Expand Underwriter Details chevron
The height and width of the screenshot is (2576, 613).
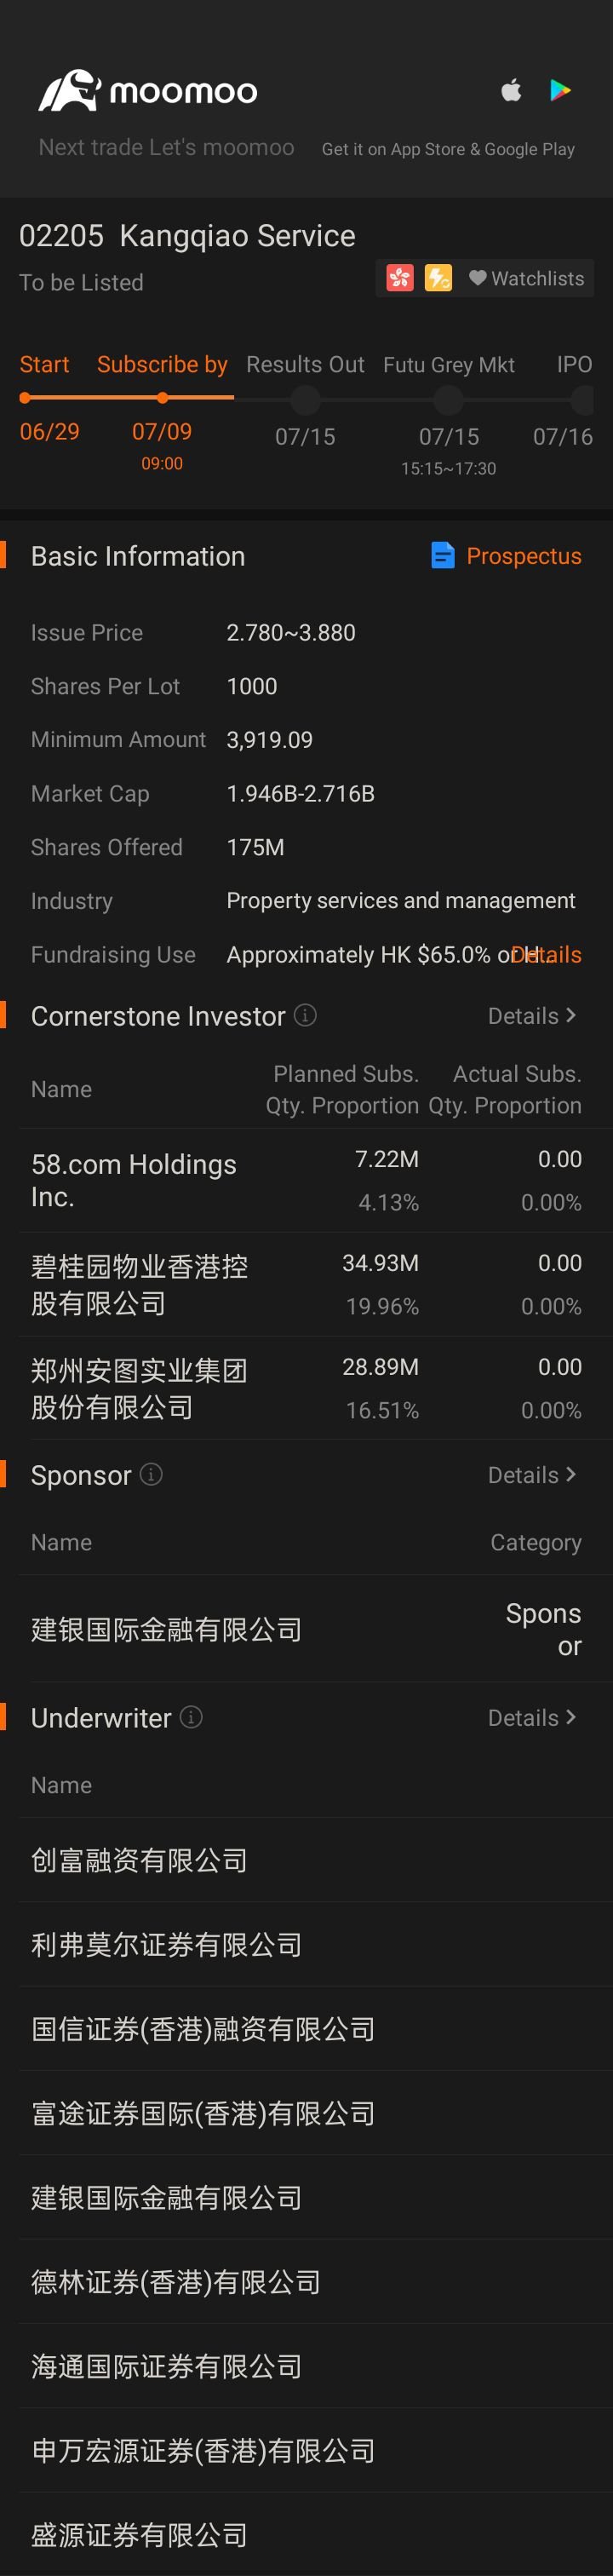(x=571, y=1718)
